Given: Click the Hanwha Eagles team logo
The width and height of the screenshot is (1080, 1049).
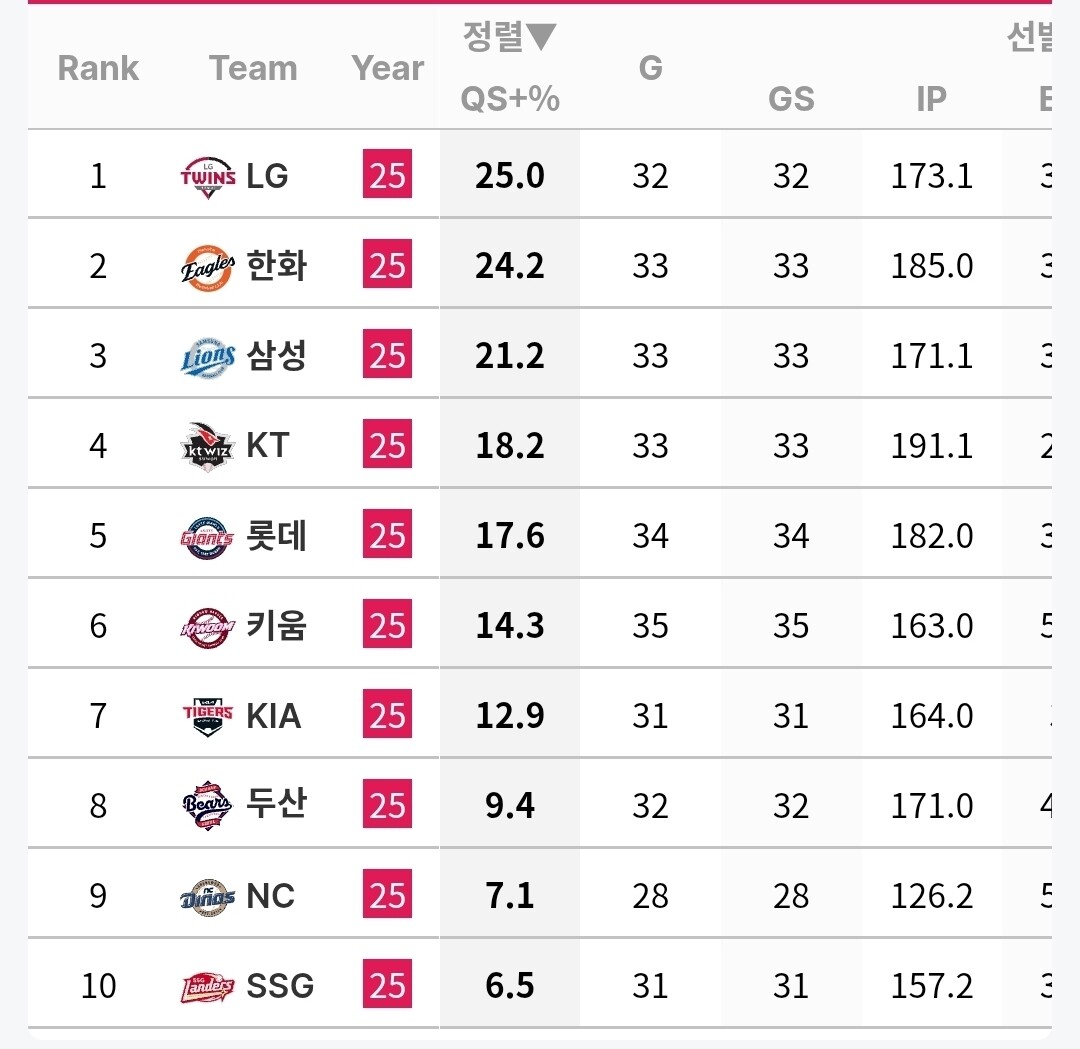Looking at the screenshot, I should (x=208, y=266).
